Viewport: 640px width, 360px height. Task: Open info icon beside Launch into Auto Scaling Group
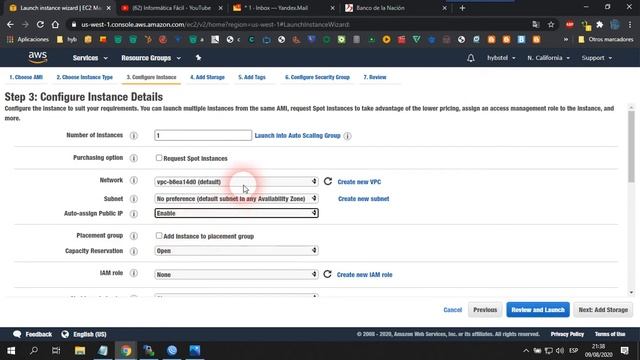[x=347, y=136]
